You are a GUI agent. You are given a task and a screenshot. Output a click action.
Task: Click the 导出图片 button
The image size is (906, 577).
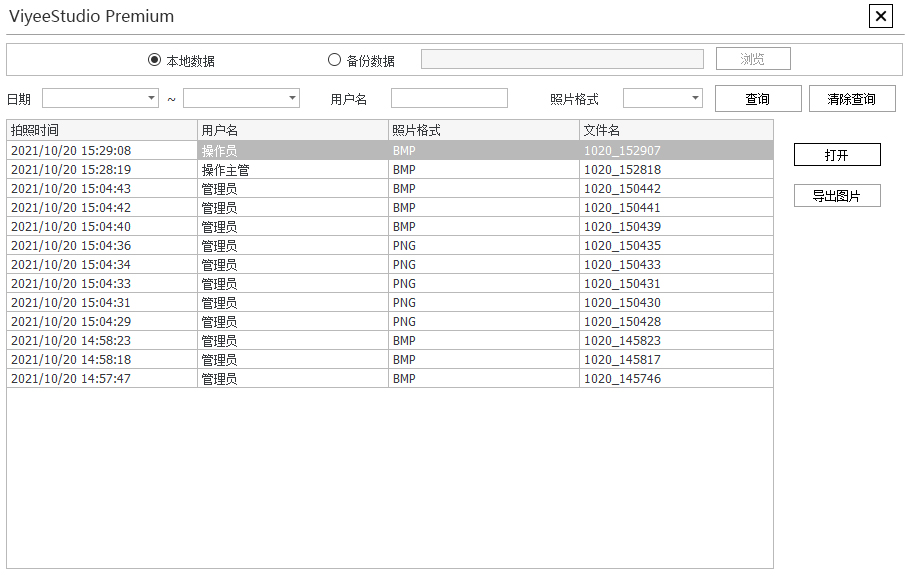(837, 196)
